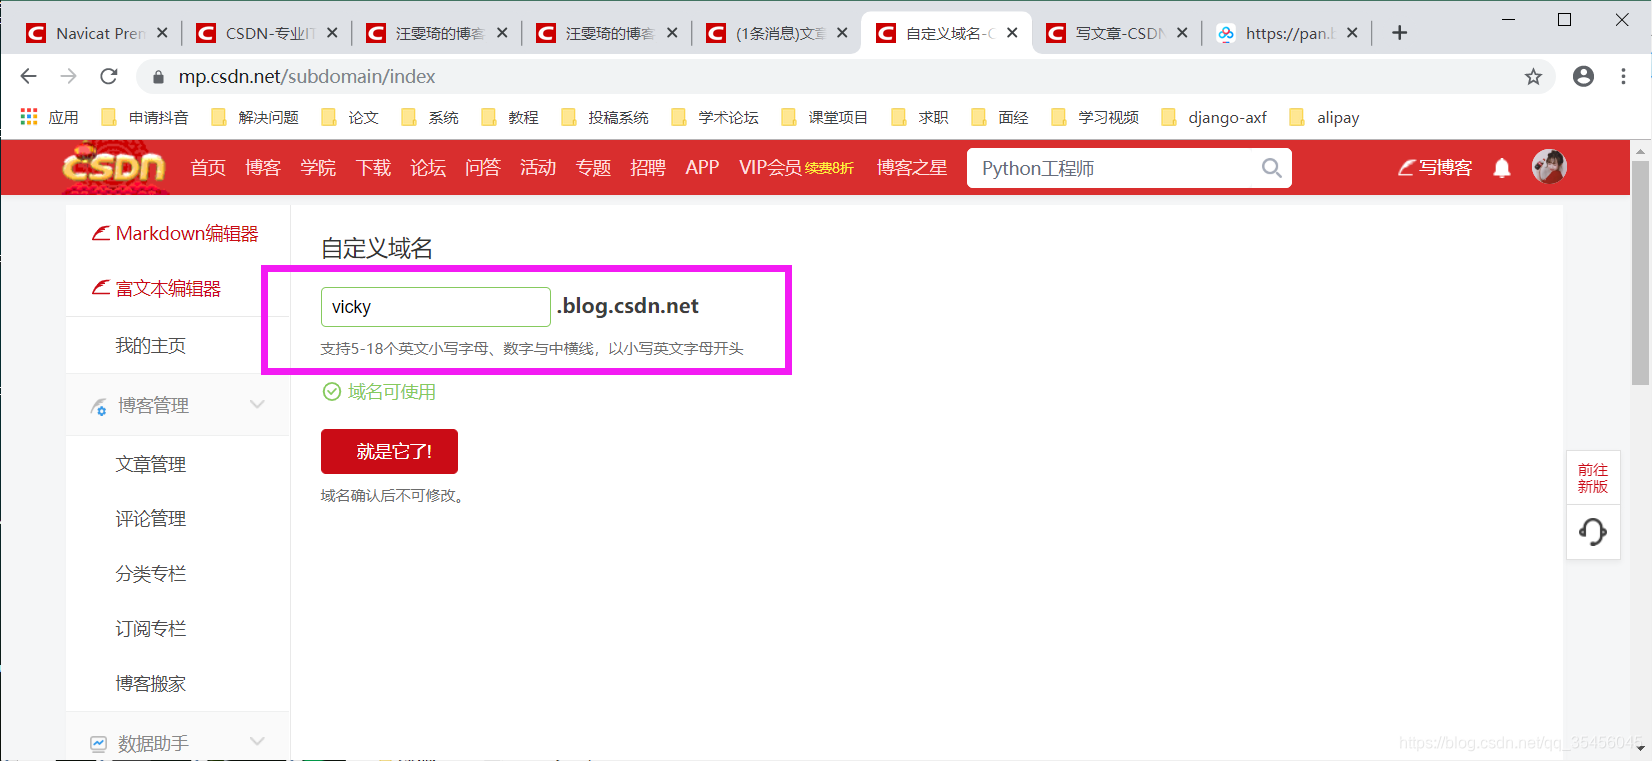The width and height of the screenshot is (1652, 761).
Task: Open 专题 in the navigation bar
Action: click(593, 168)
